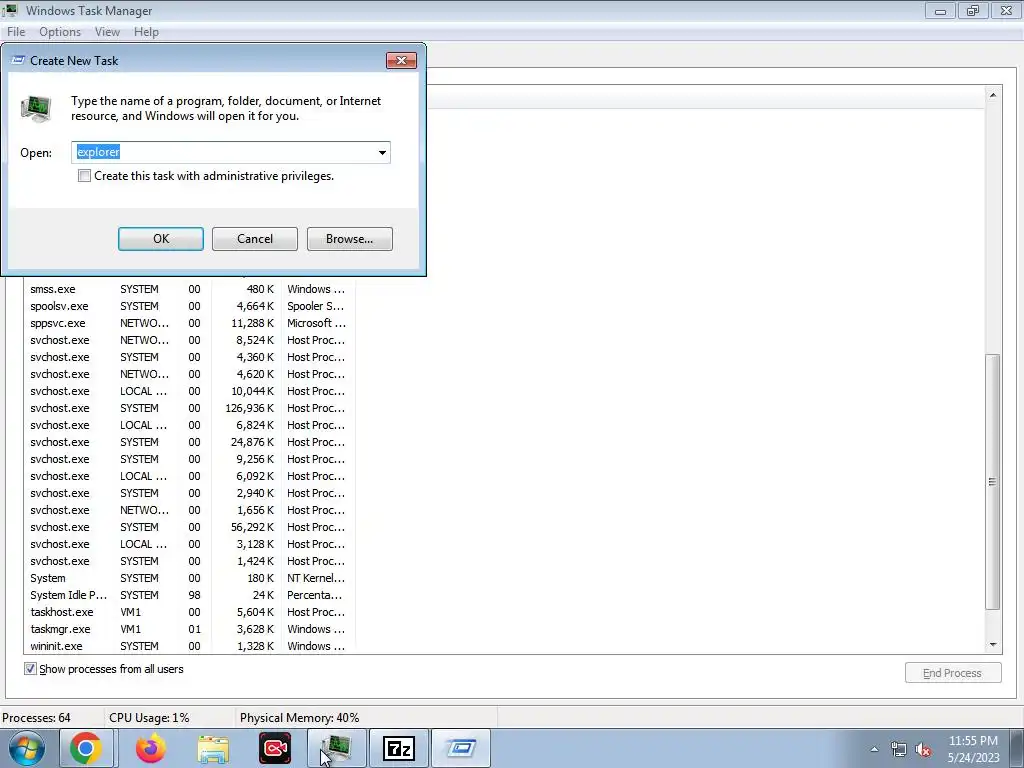The image size is (1024, 768).
Task: Select svchost.exe using 126,936 K
Action: click(189, 408)
